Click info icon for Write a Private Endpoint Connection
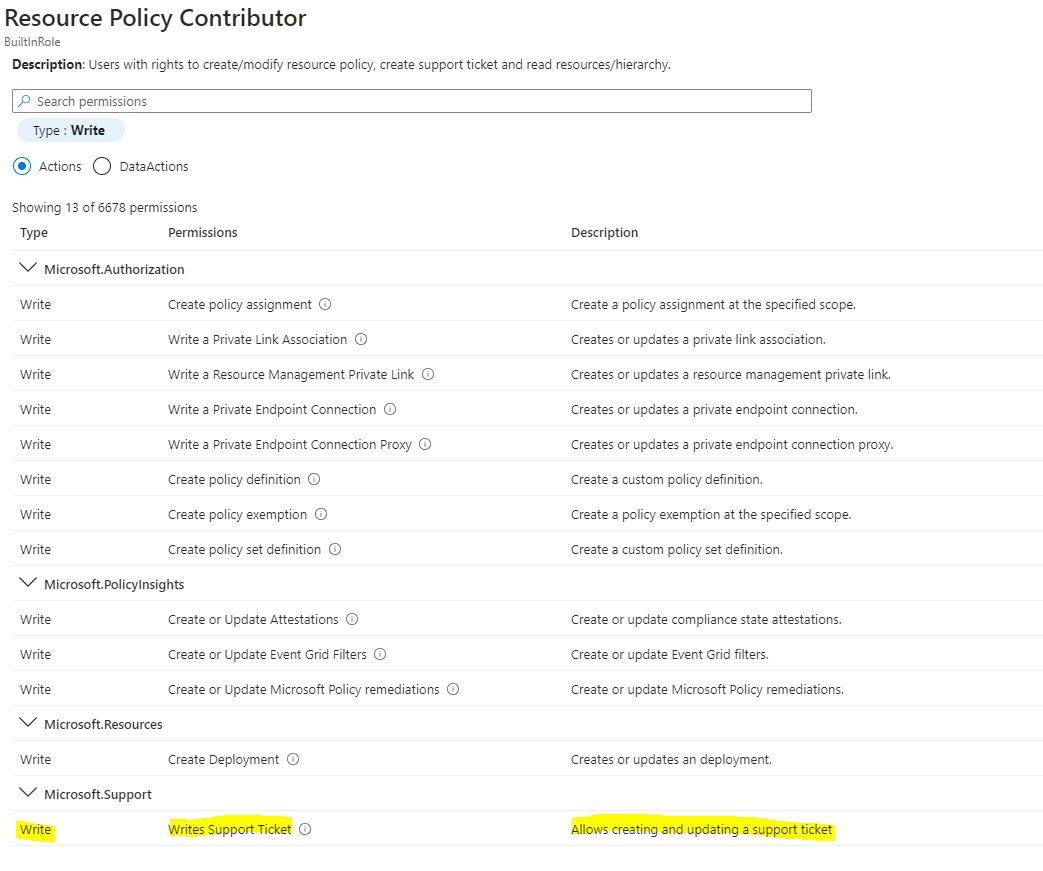 click(390, 409)
